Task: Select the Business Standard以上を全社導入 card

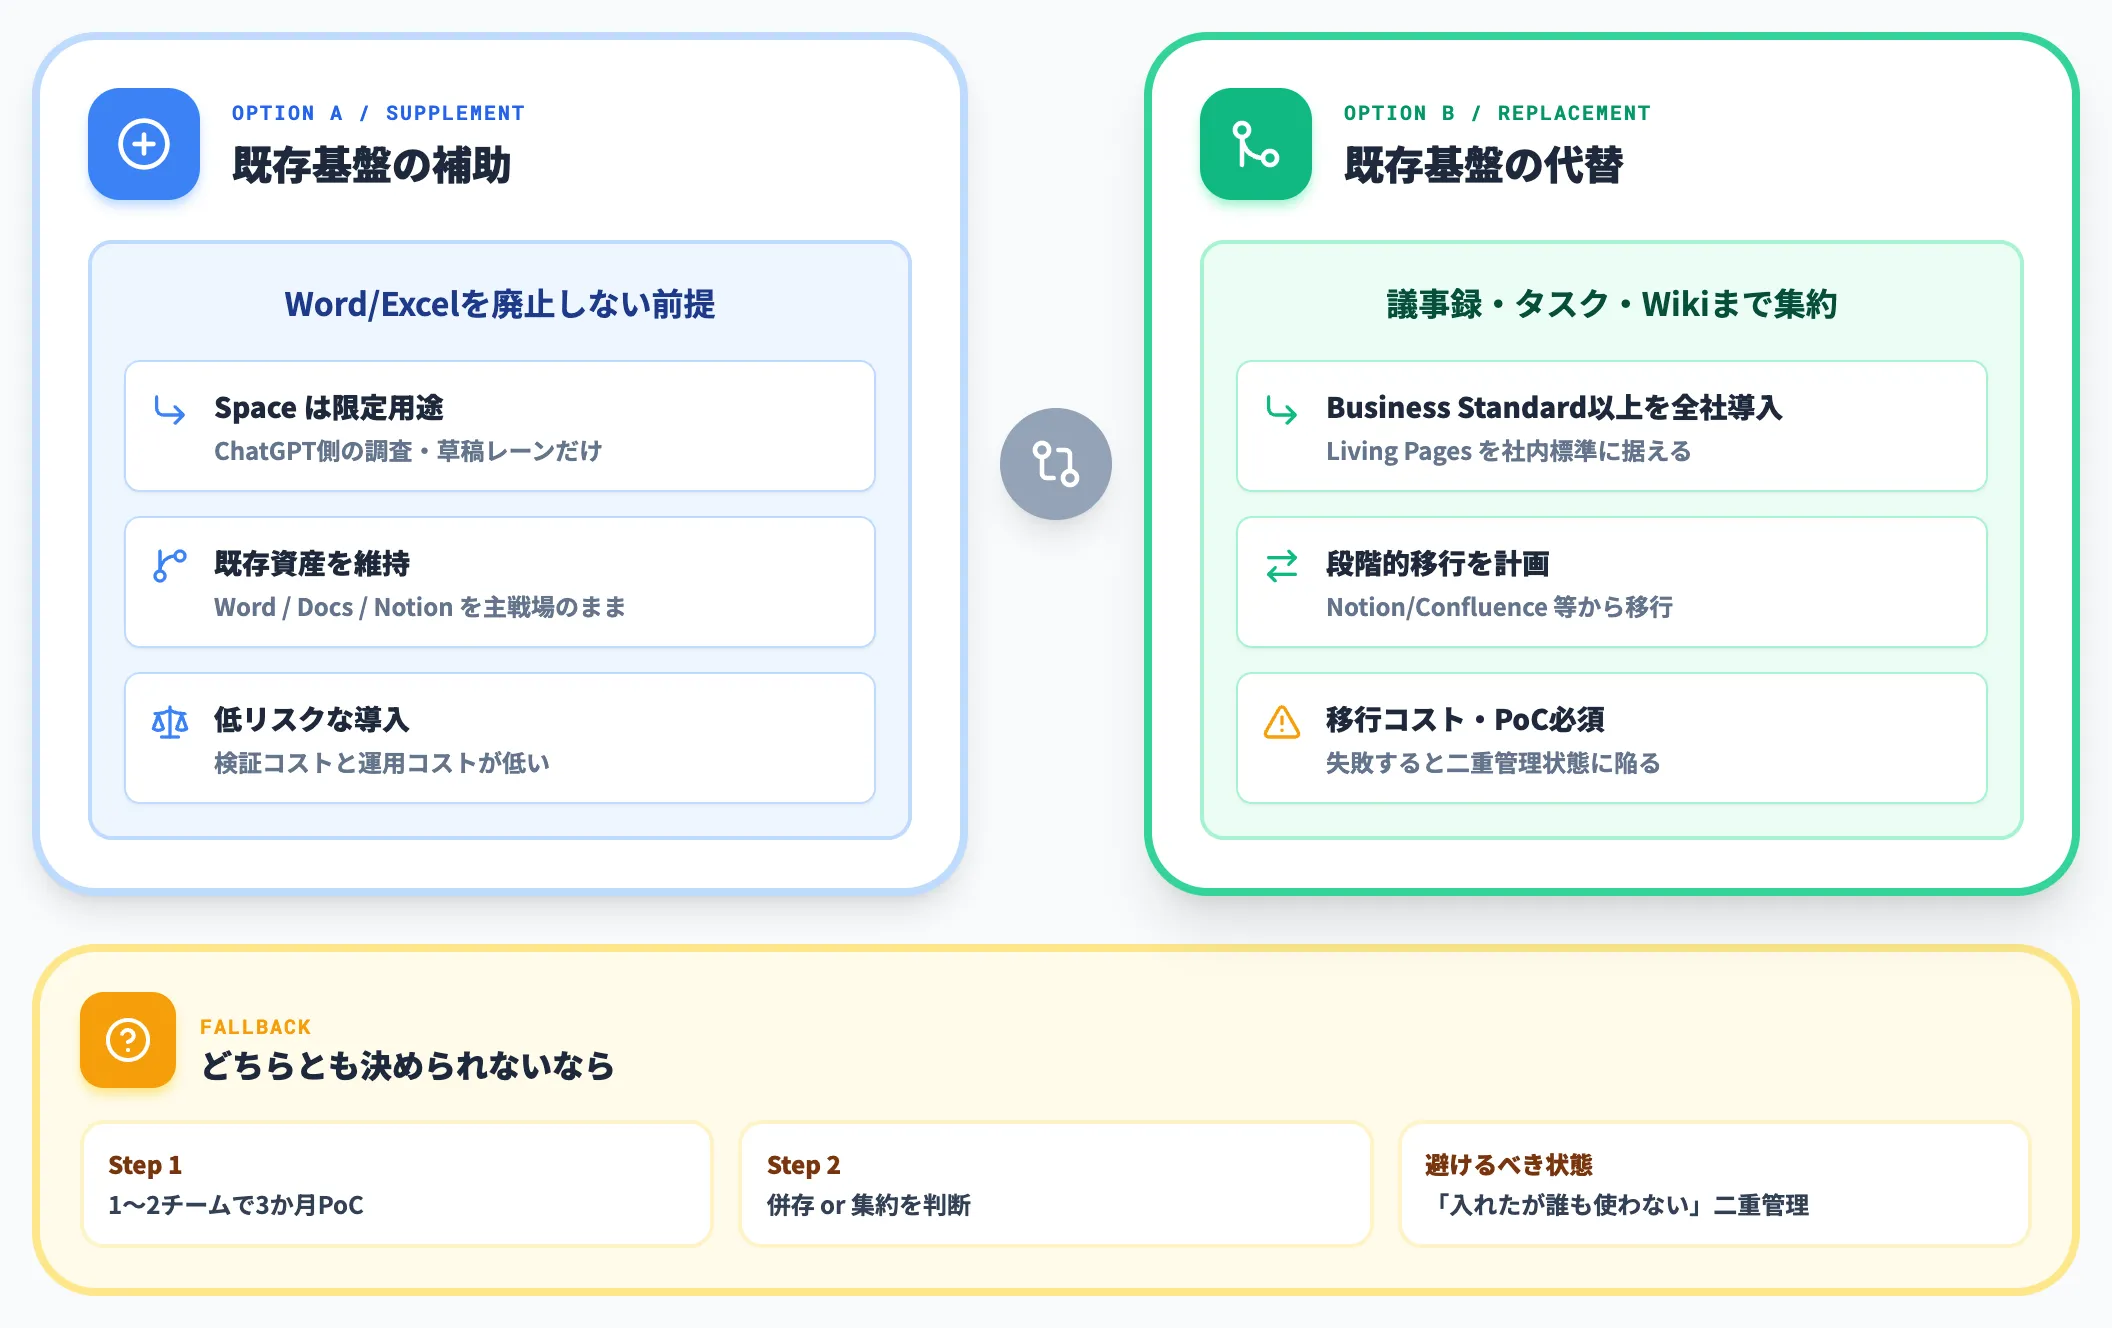Action: 1612,426
